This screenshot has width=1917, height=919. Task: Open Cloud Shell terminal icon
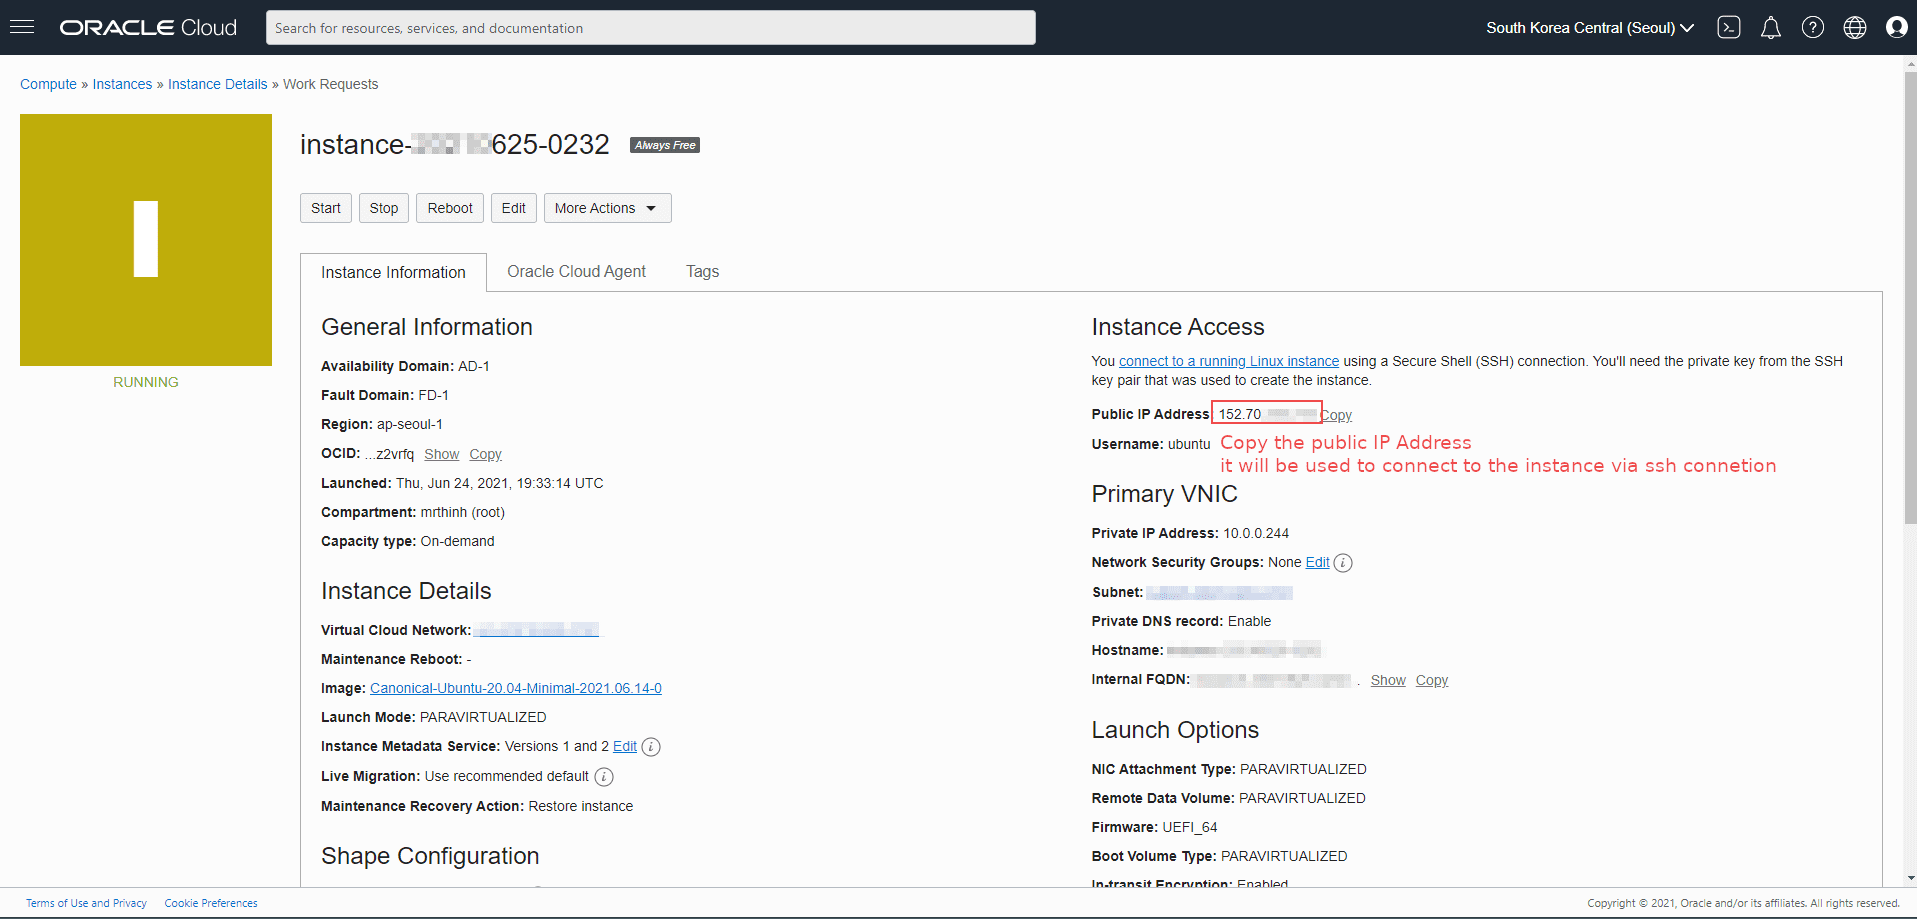tap(1729, 28)
